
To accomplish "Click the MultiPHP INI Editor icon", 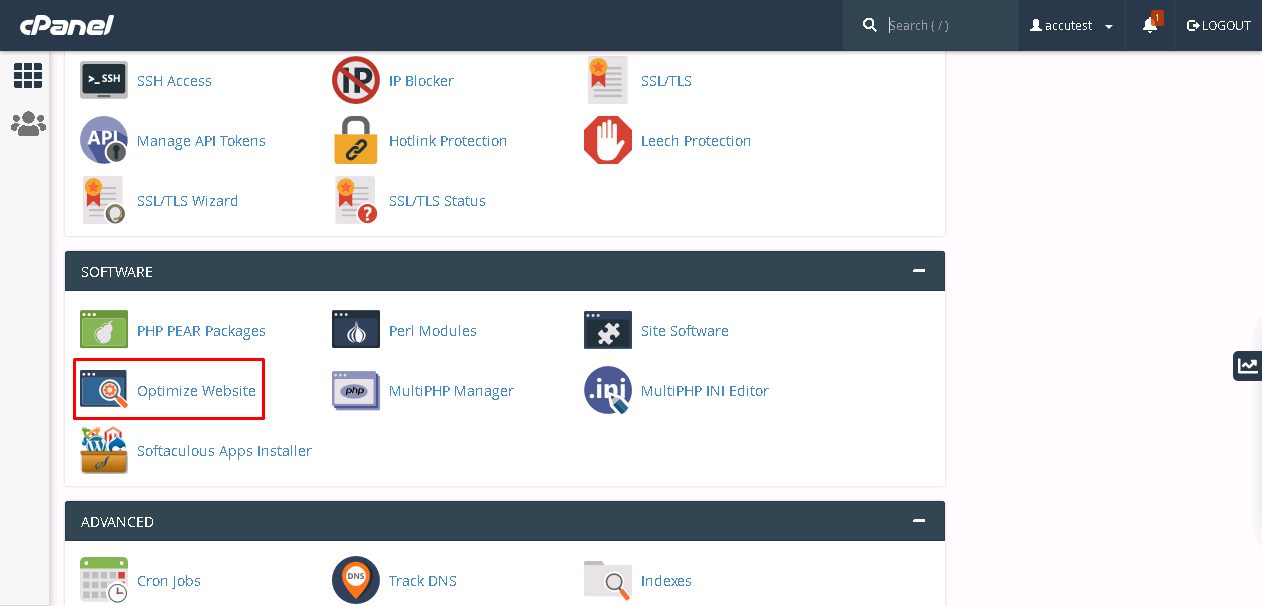I will click(x=608, y=390).
